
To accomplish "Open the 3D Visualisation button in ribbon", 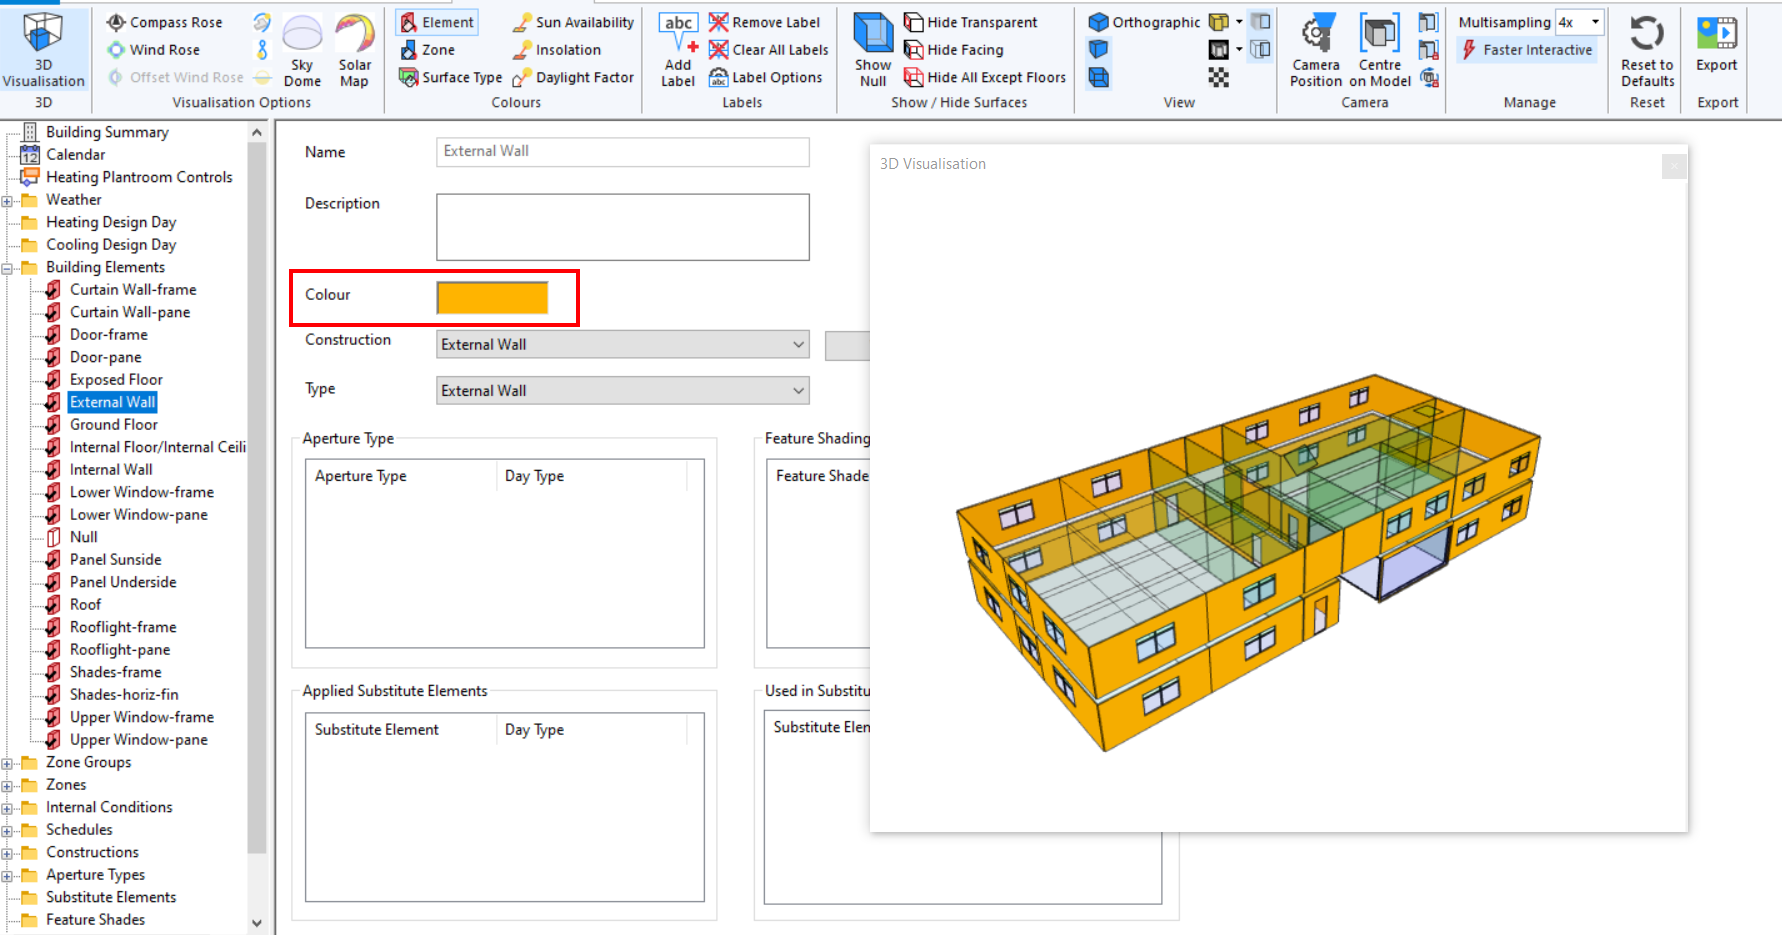I will pyautogui.click(x=43, y=50).
